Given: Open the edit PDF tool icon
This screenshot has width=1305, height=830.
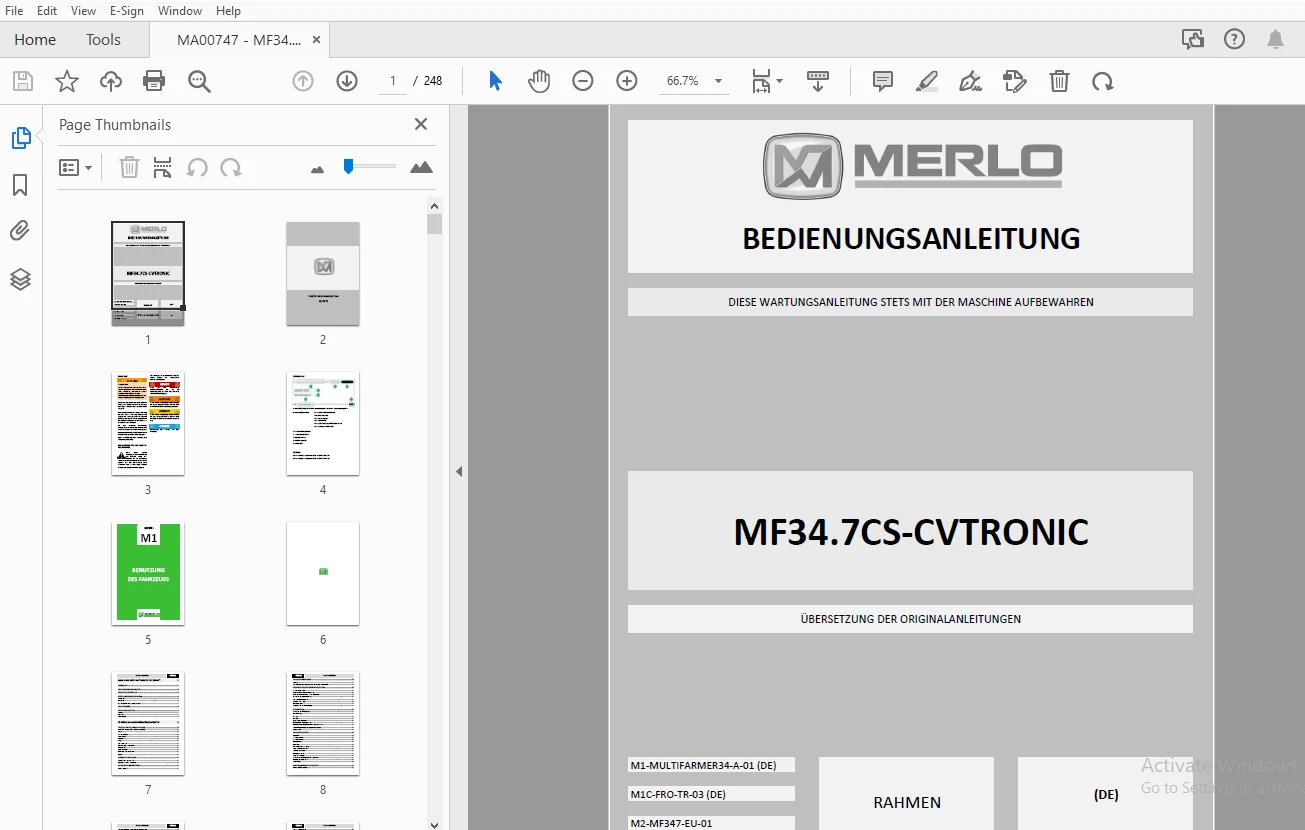Looking at the screenshot, I should coord(1015,81).
